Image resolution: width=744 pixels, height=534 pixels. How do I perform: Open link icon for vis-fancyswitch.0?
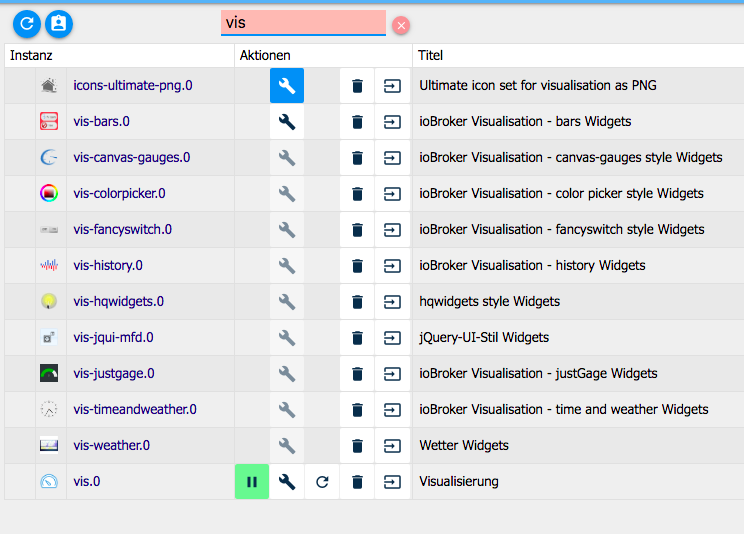pos(392,230)
